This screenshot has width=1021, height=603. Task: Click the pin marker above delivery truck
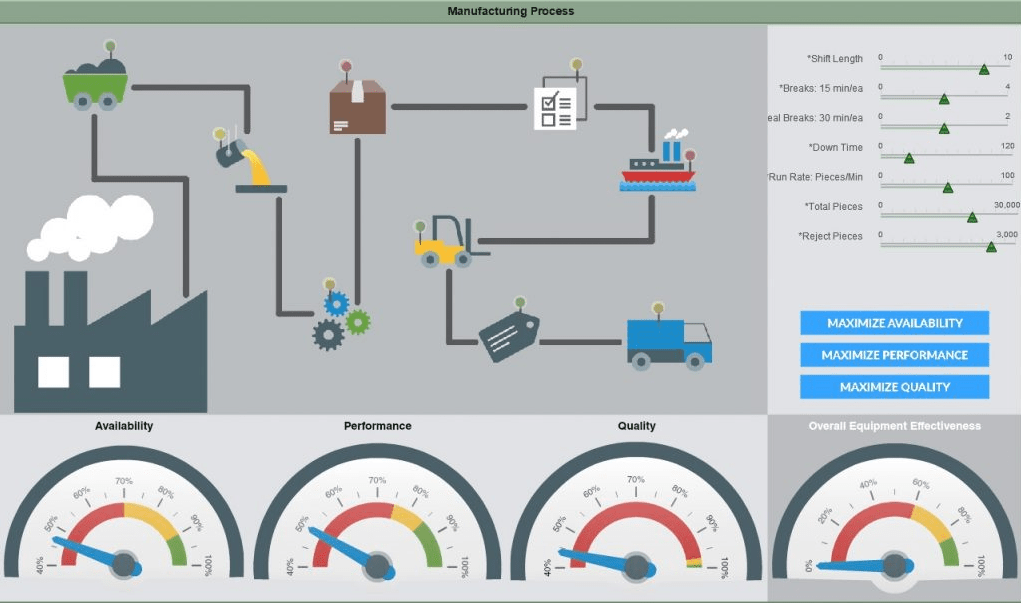coord(658,309)
